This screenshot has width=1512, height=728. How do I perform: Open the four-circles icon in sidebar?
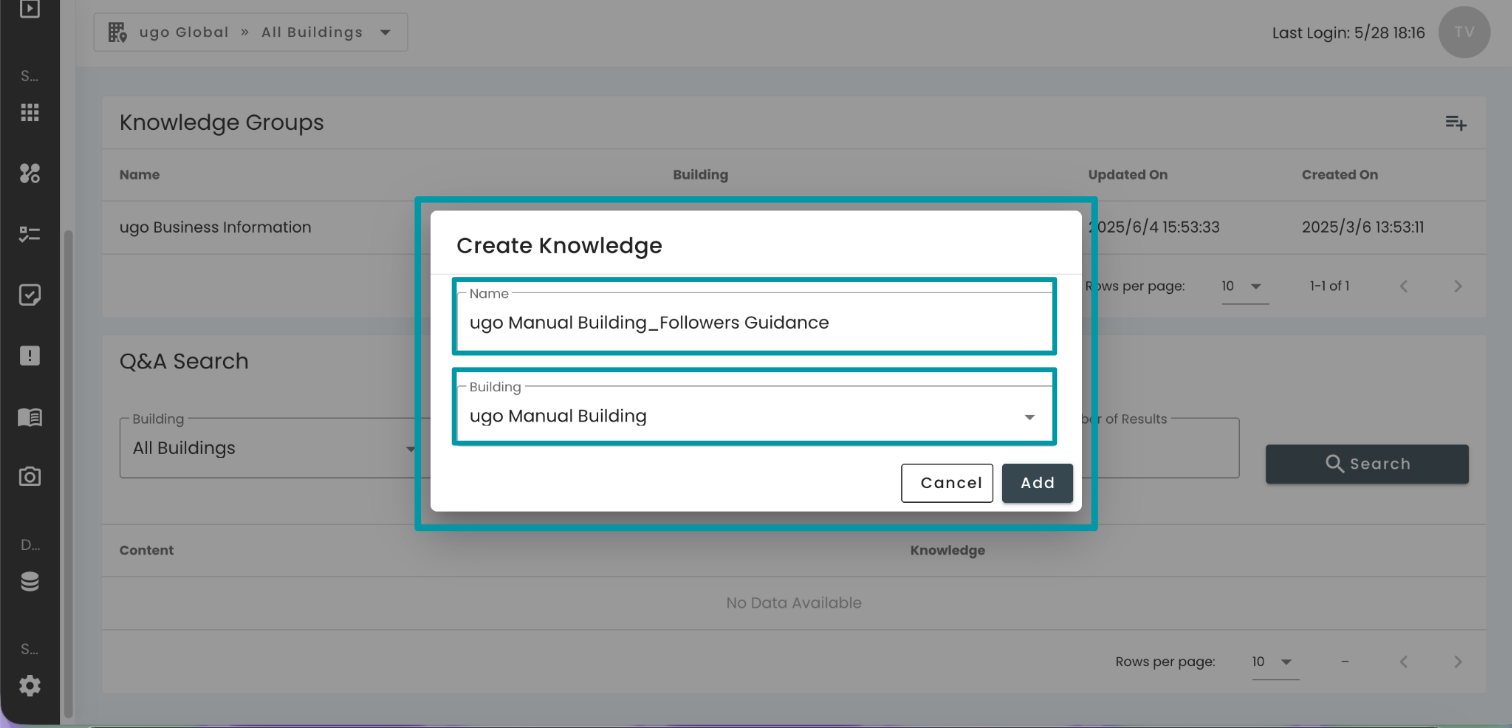[x=30, y=173]
